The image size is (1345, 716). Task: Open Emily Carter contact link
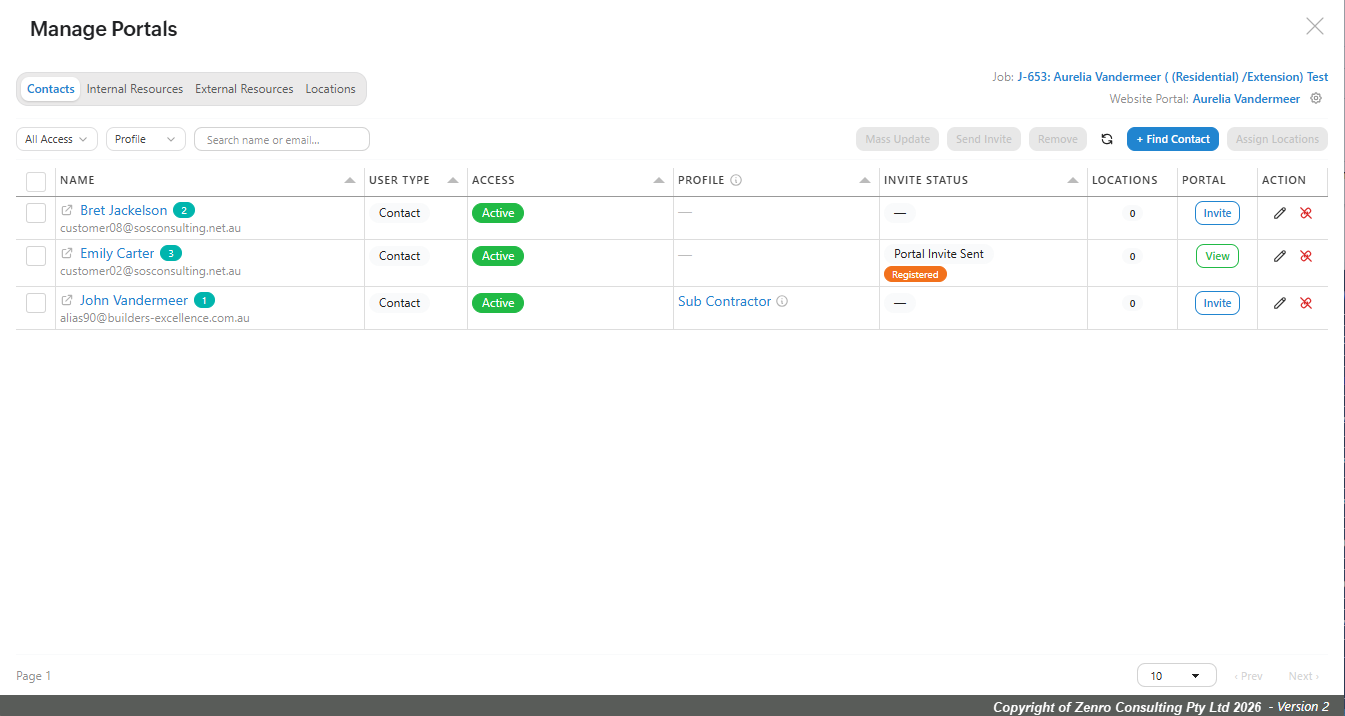[117, 254]
